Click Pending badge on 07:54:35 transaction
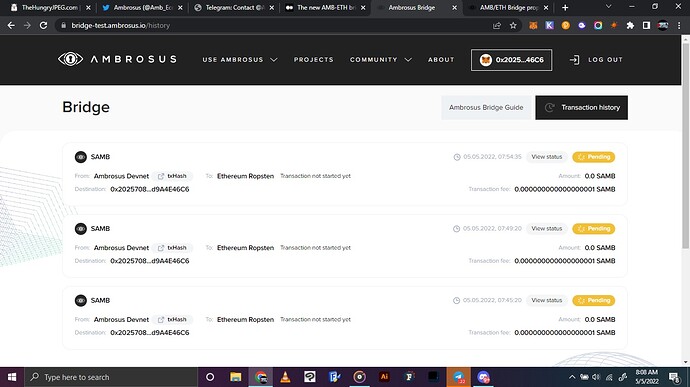The height and width of the screenshot is (387, 690). click(594, 157)
